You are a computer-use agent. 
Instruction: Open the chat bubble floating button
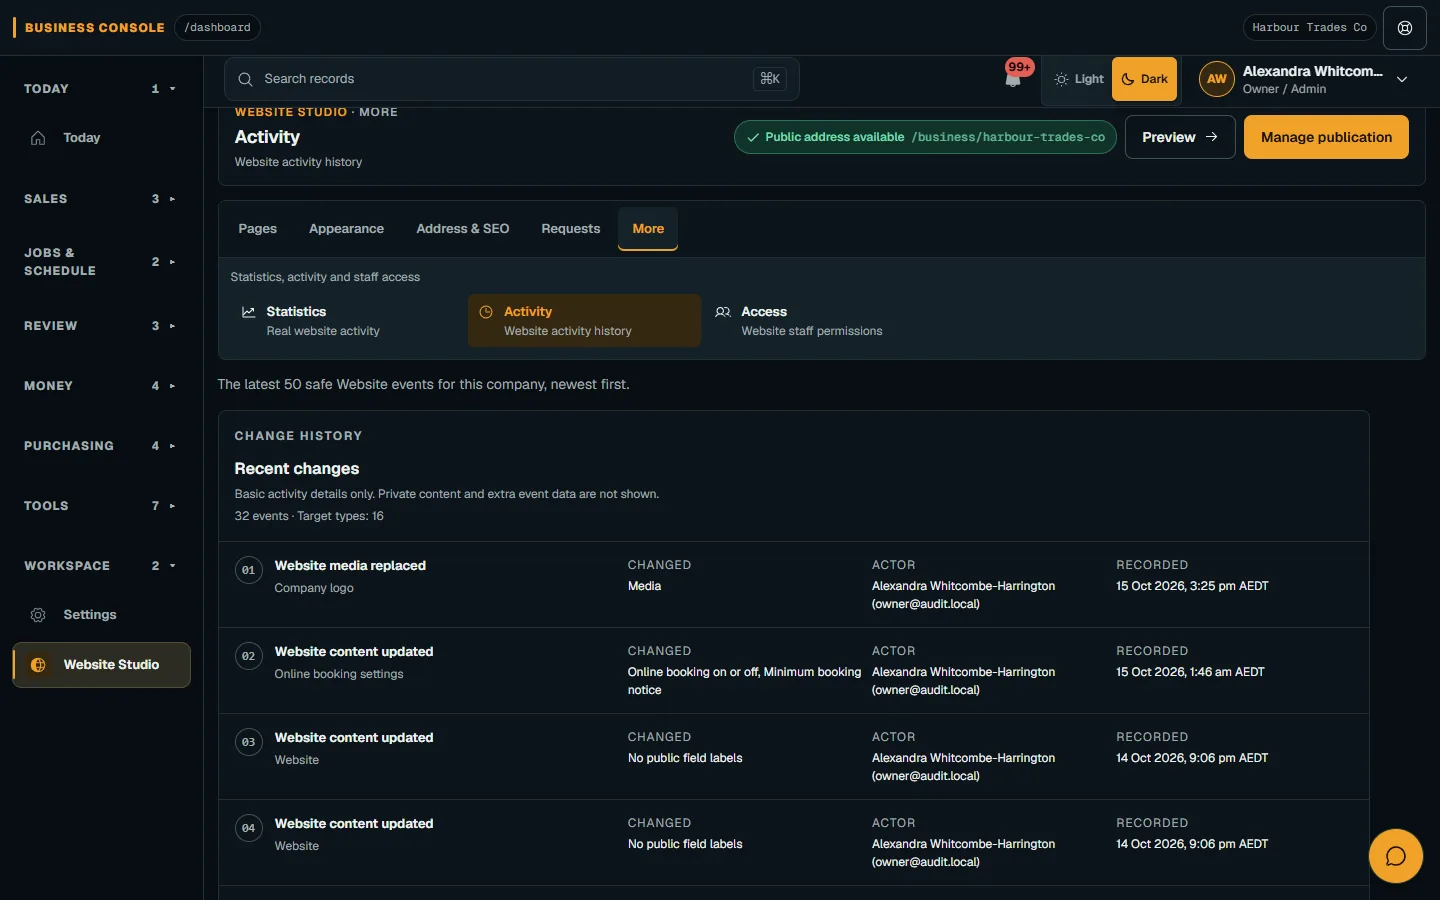click(1396, 856)
